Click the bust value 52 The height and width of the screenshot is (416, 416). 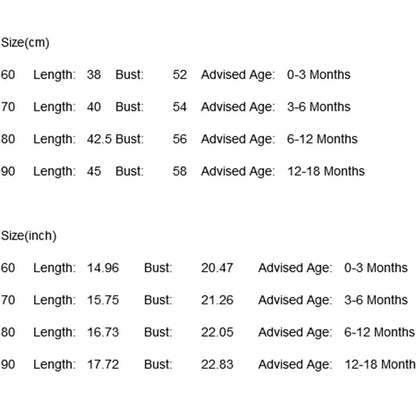click(180, 75)
